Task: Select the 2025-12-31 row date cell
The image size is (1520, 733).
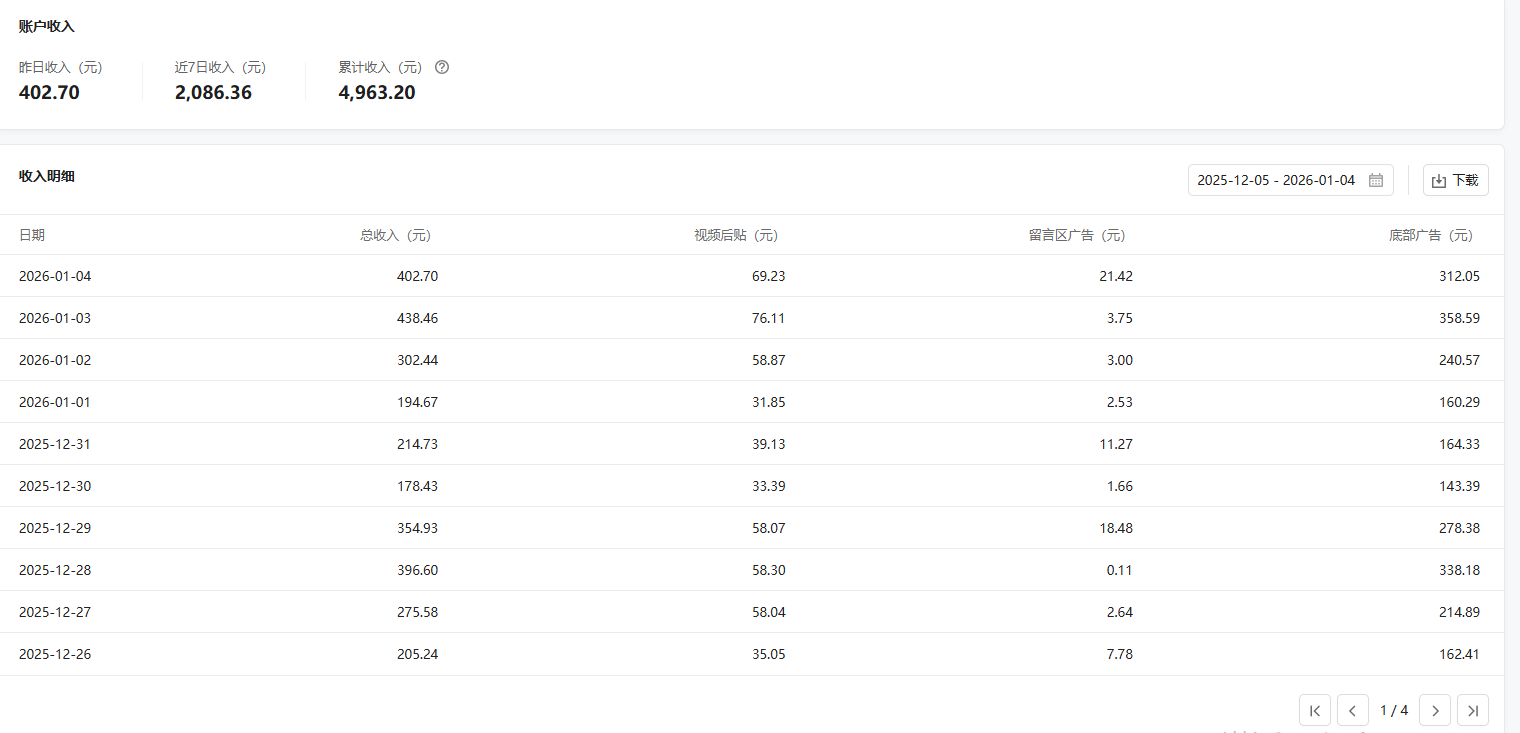Action: 55,444
